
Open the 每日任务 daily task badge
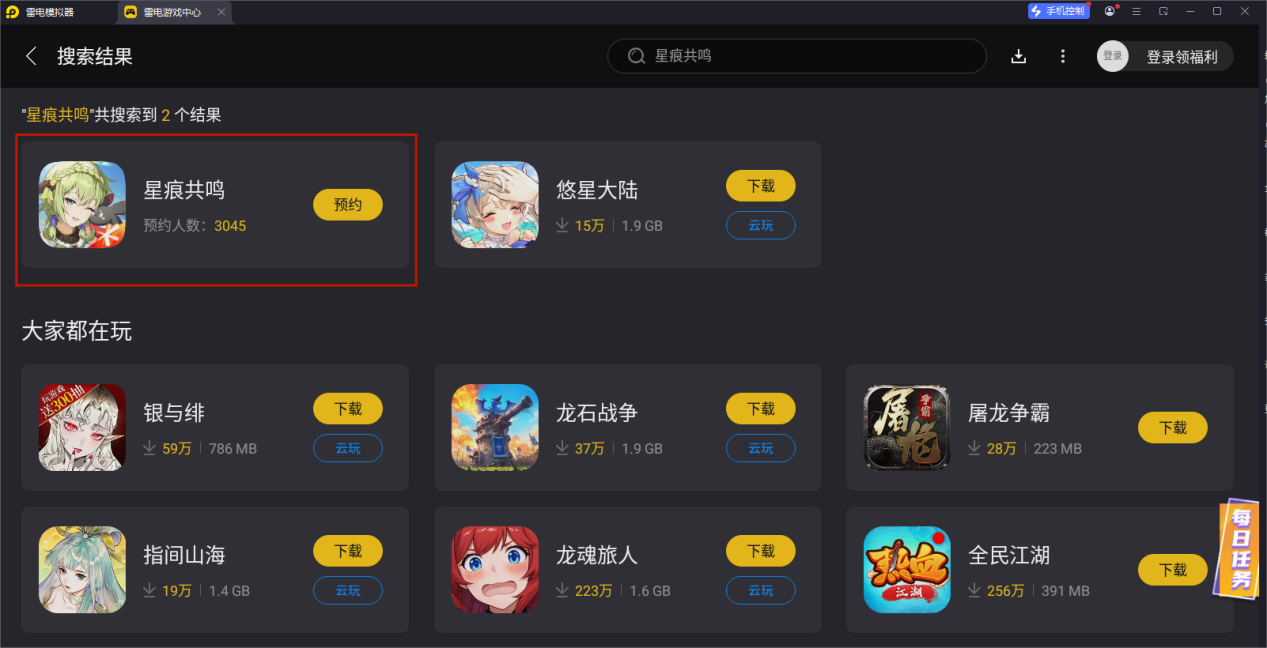(x=1240, y=548)
